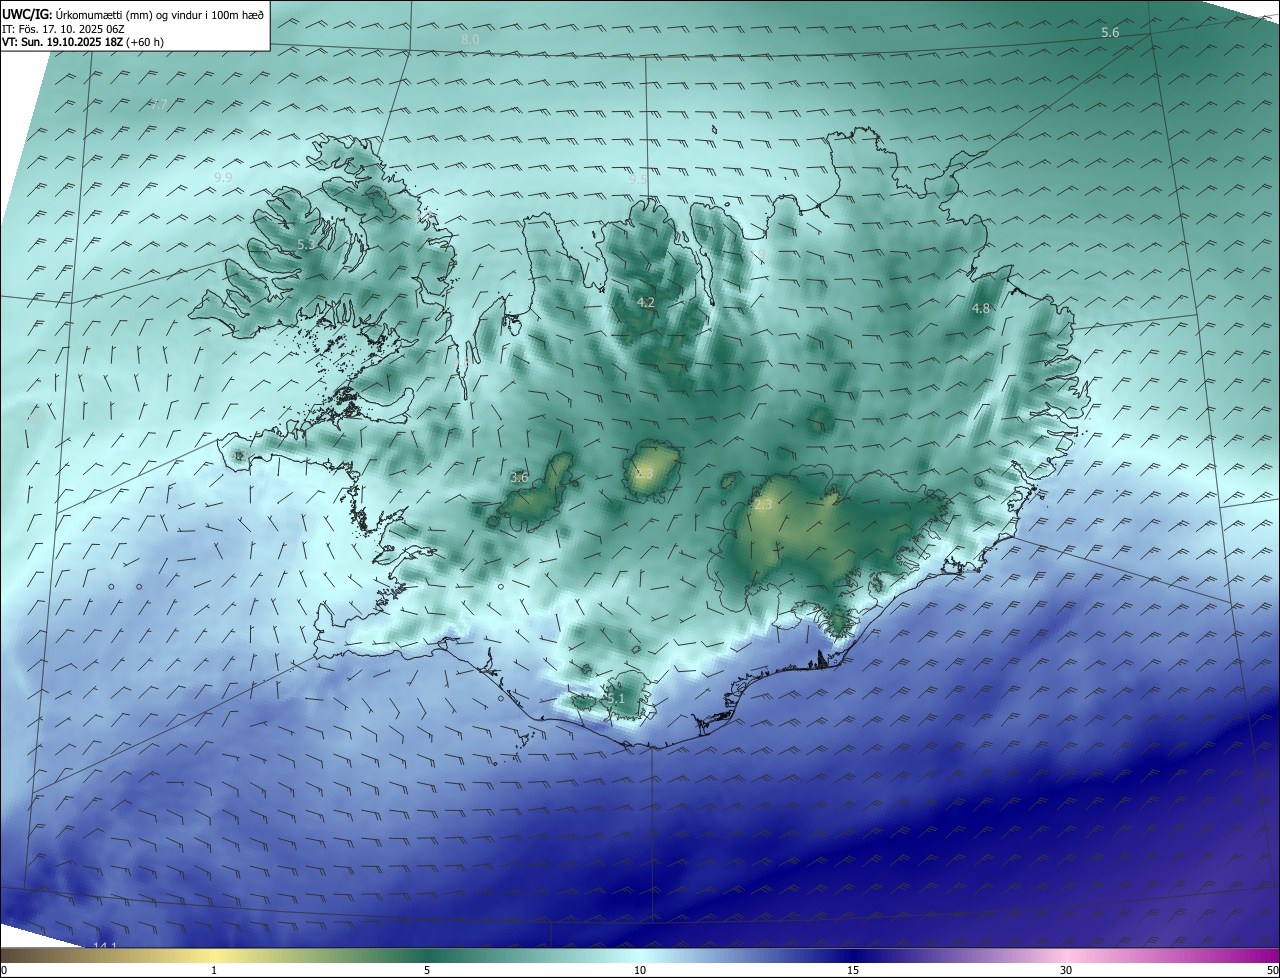The width and height of the screenshot is (1280, 978).
Task: Click the 3.6 value label on the map
Action: point(519,478)
